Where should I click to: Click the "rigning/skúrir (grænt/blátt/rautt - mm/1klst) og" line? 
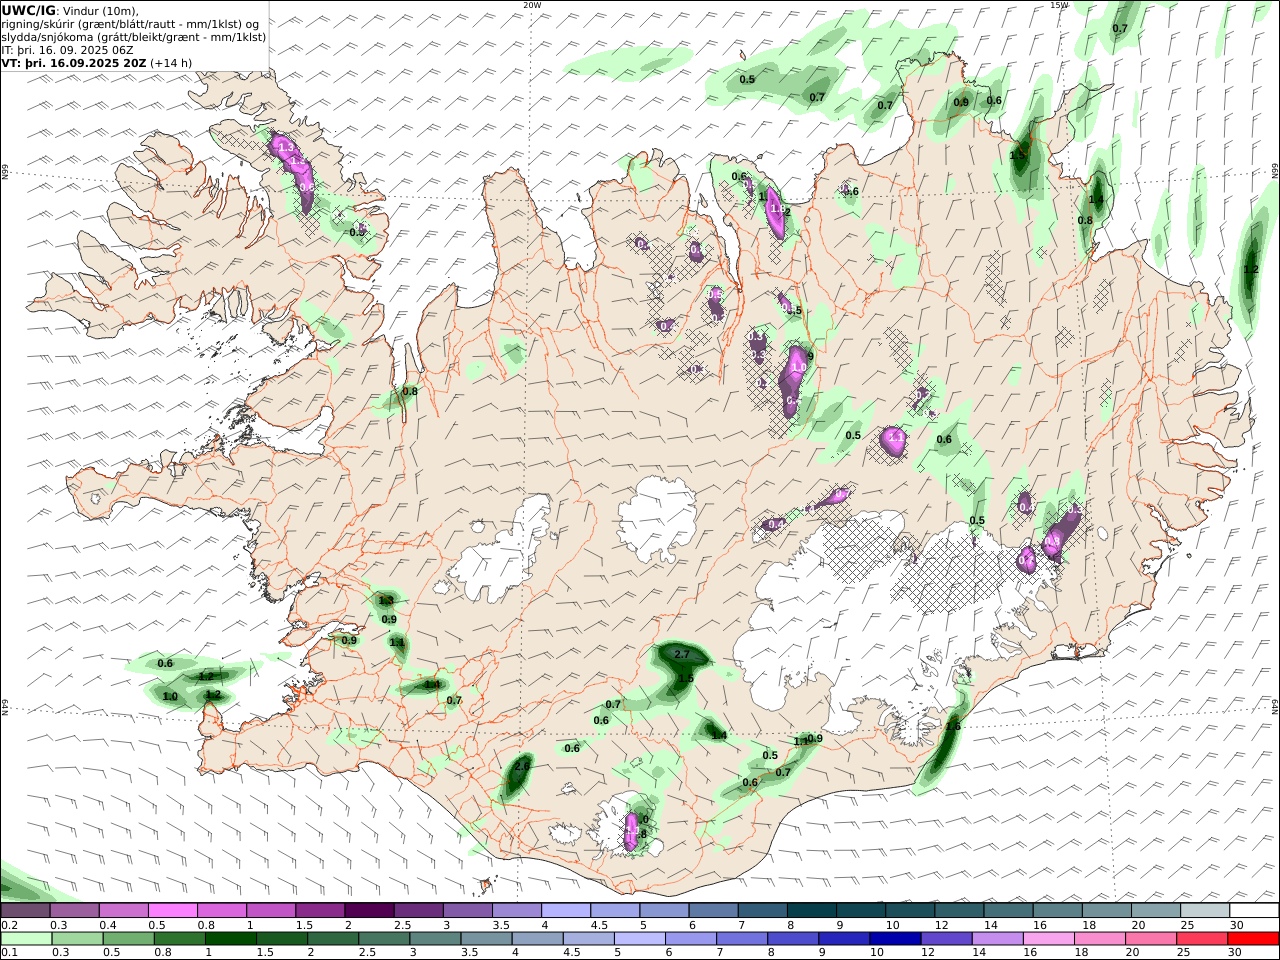pos(131,24)
